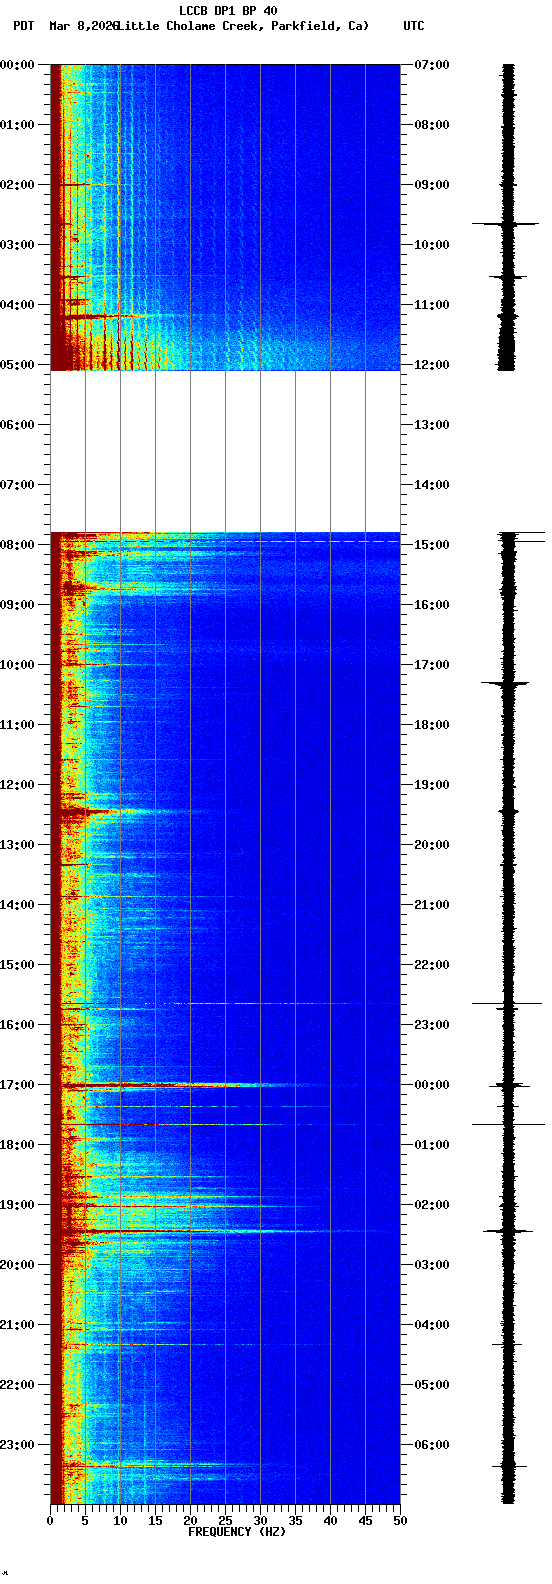Screen dimensions: 552x1584
Task: Click the '03:00' PDT time label
Action: 17,244
